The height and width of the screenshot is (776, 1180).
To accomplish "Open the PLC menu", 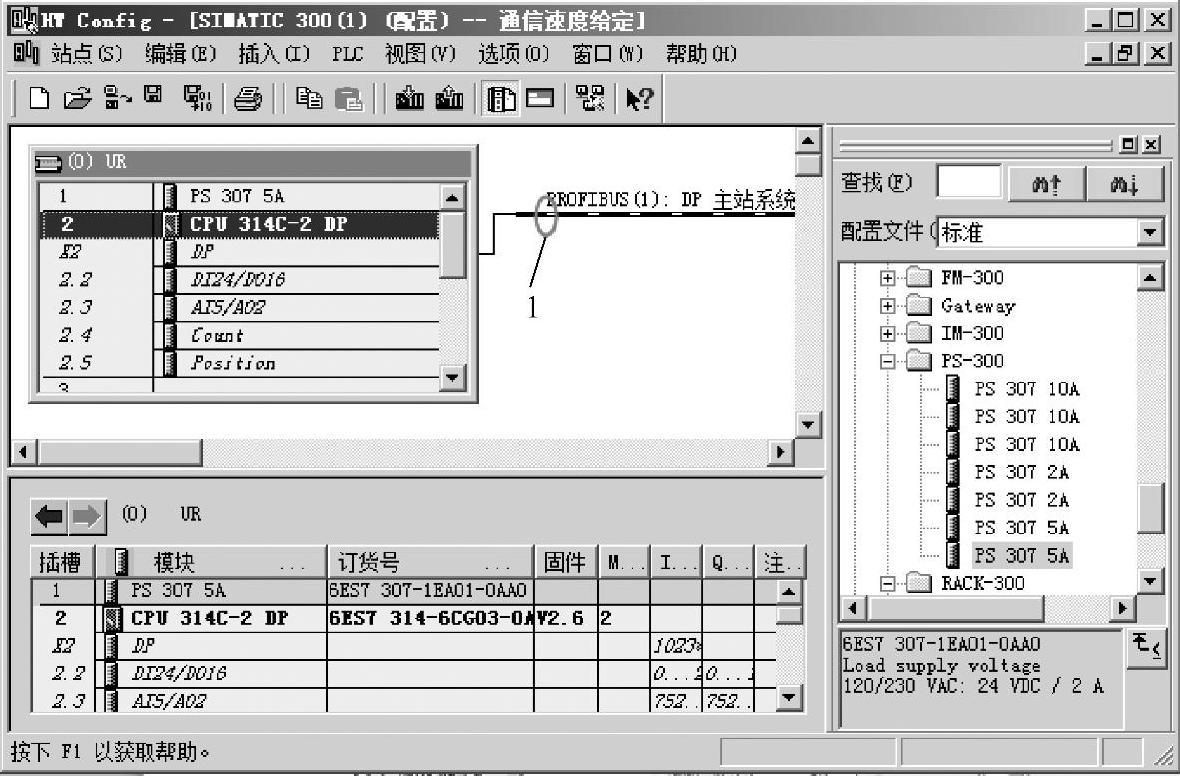I will pyautogui.click(x=347, y=54).
